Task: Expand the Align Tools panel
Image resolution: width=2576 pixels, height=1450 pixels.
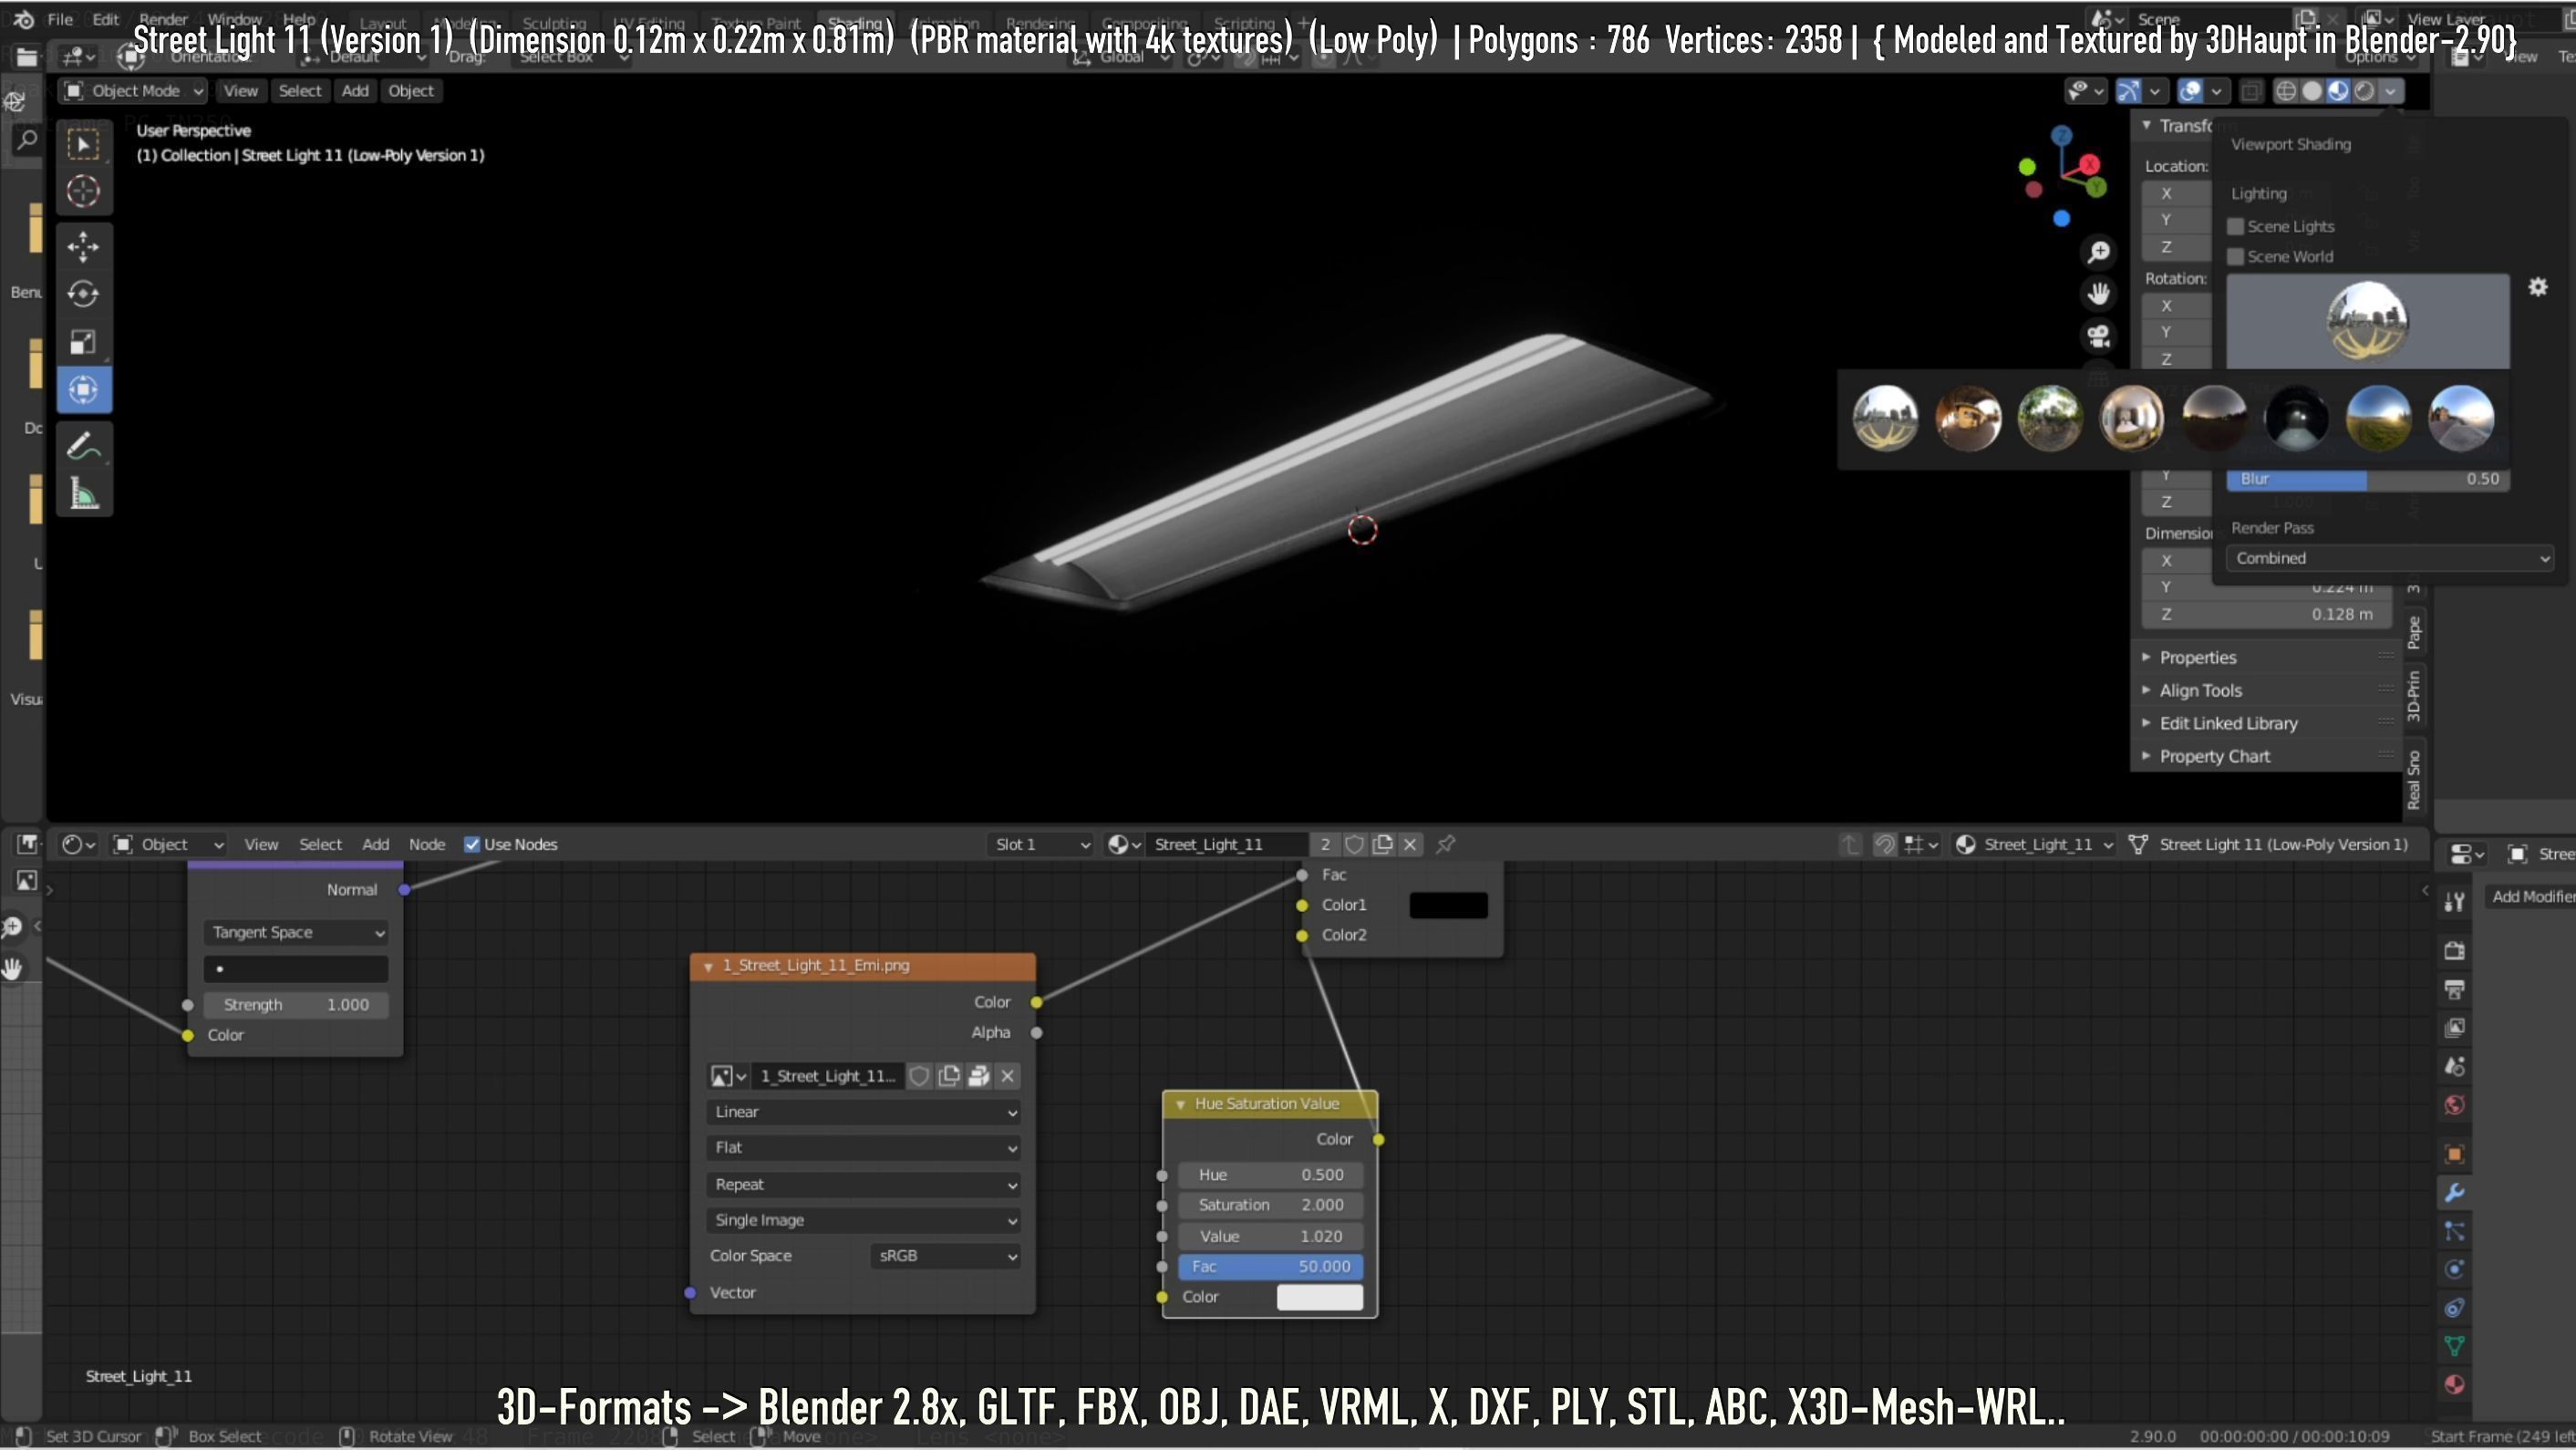Action: pyautogui.click(x=2200, y=690)
